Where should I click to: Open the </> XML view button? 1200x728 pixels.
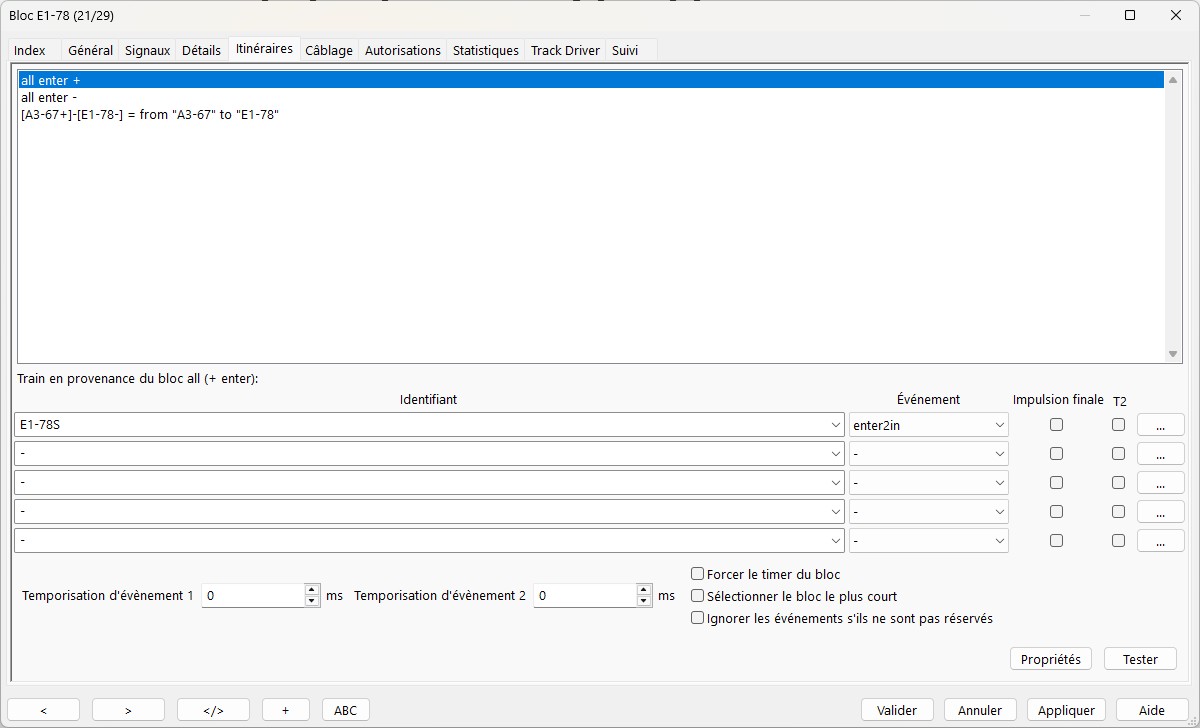(213, 710)
